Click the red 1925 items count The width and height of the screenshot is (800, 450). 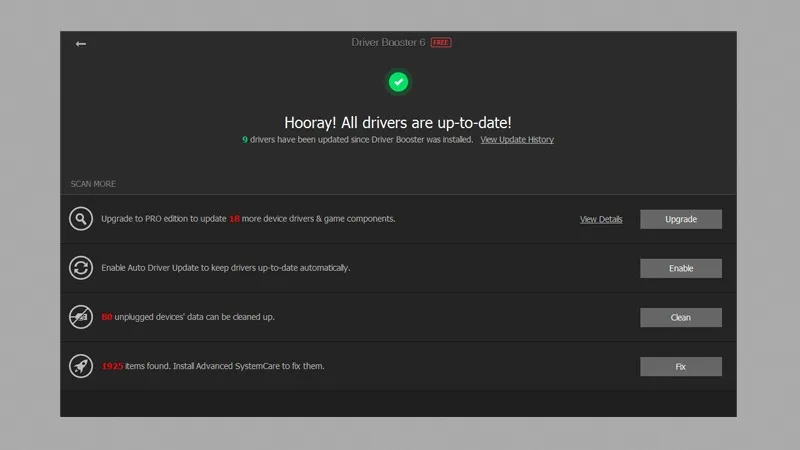pyautogui.click(x=112, y=366)
